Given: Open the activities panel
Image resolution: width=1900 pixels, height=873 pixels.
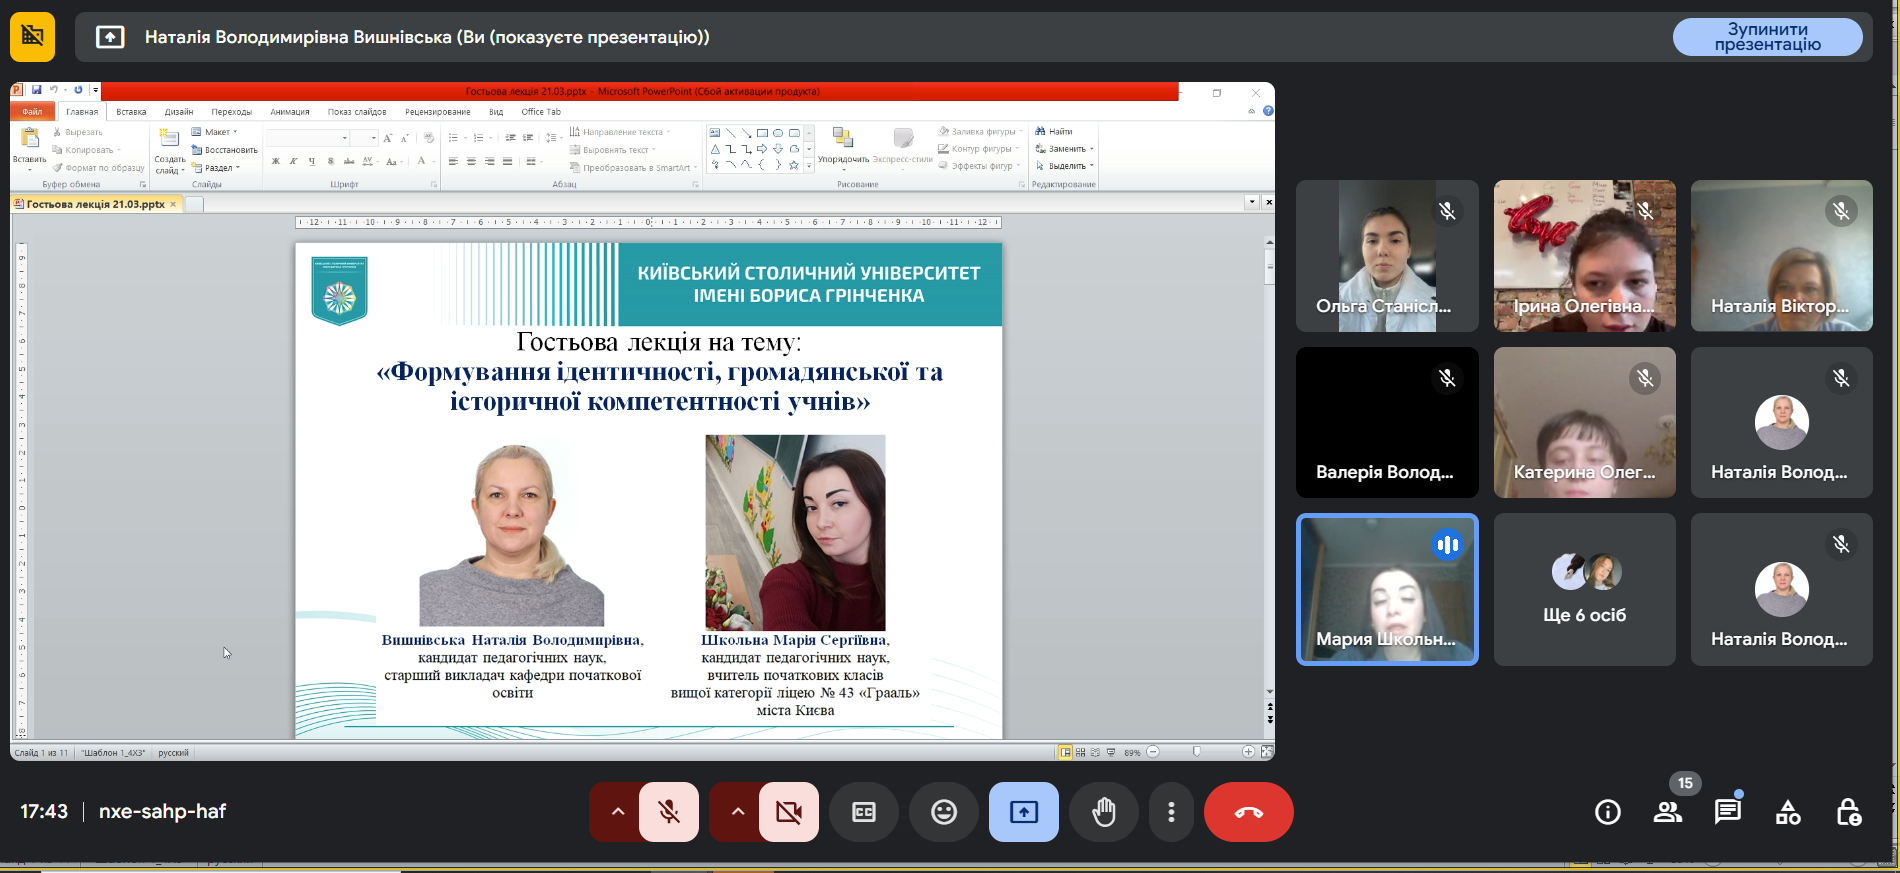Looking at the screenshot, I should pos(1787,812).
